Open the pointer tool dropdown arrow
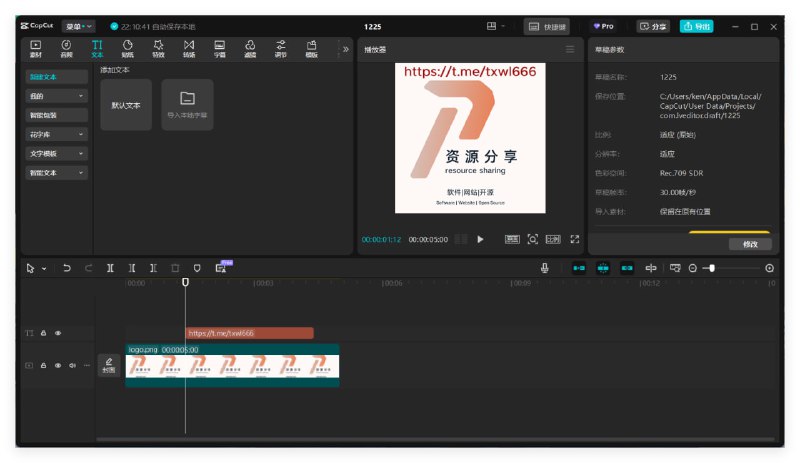This screenshot has width=800, height=463. coord(44,269)
